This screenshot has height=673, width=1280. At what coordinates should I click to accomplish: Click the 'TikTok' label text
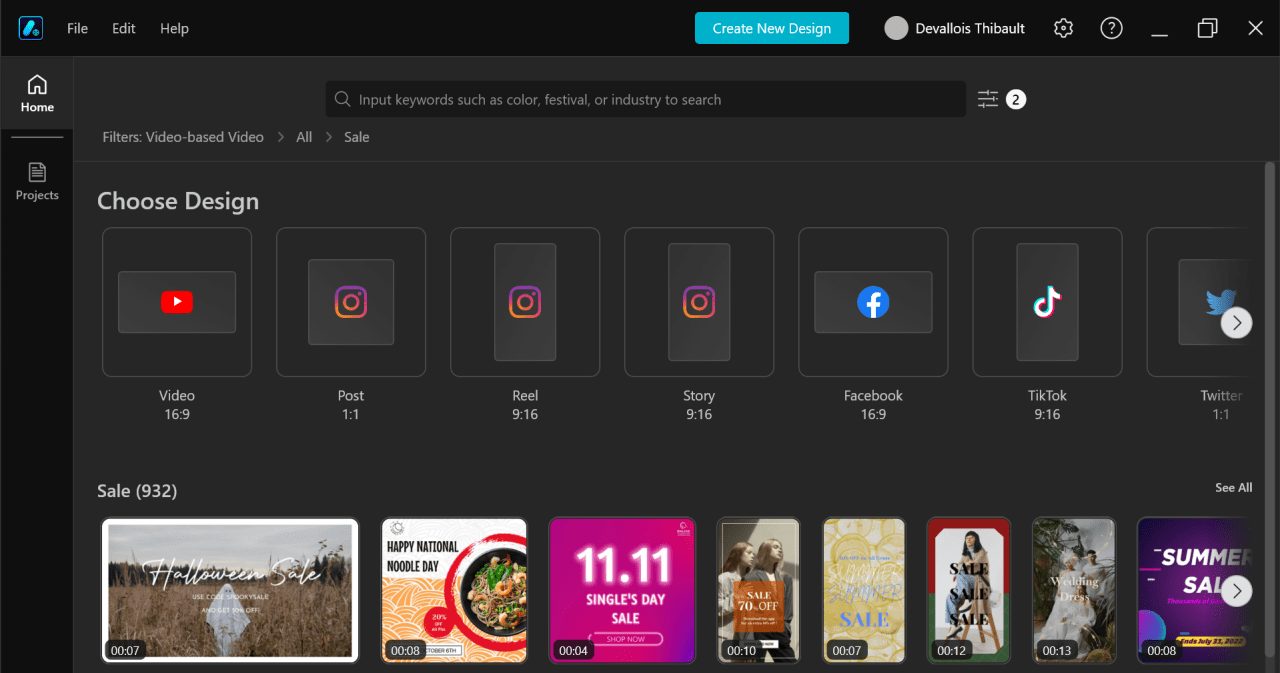tap(1047, 395)
